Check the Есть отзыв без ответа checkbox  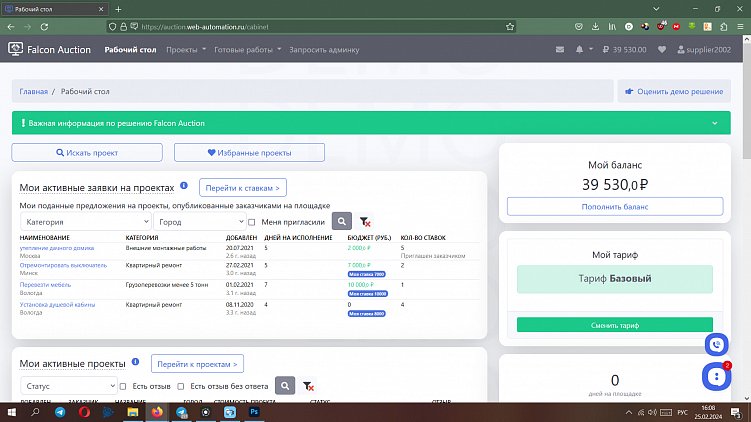coord(181,386)
